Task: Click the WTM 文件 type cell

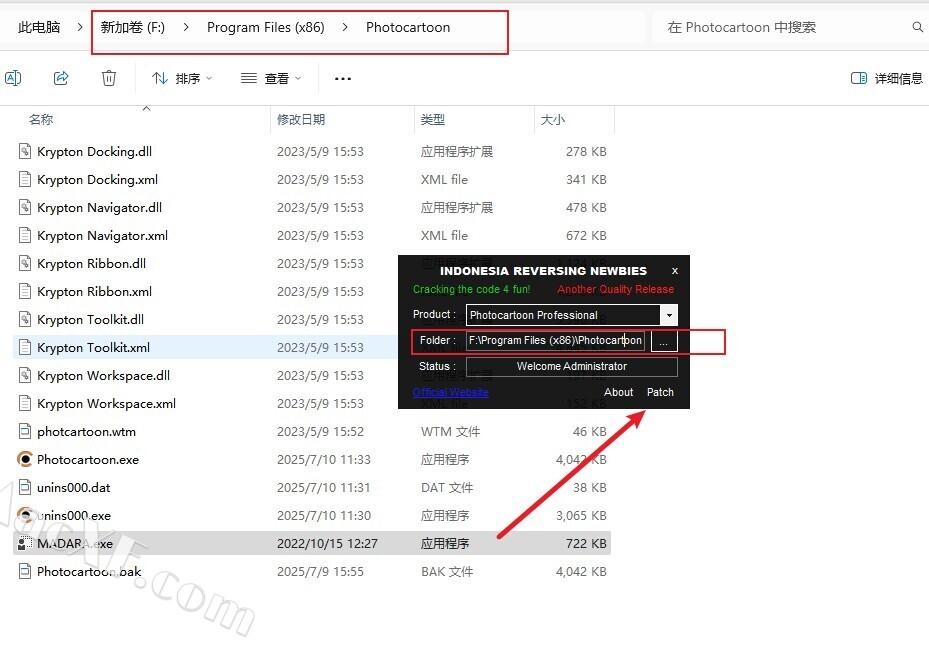Action: point(450,431)
